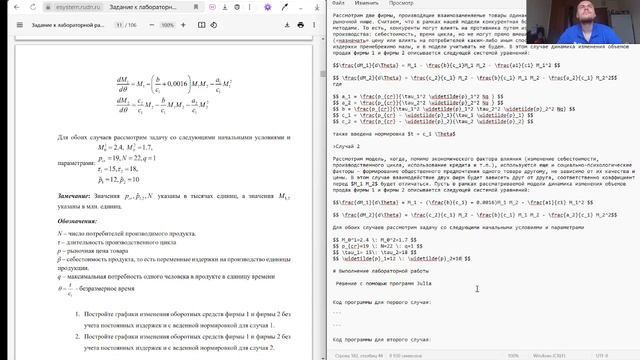The width and height of the screenshot is (640, 360).
Task: Click the esystem.rudn.ru address field
Action: tap(78, 7)
